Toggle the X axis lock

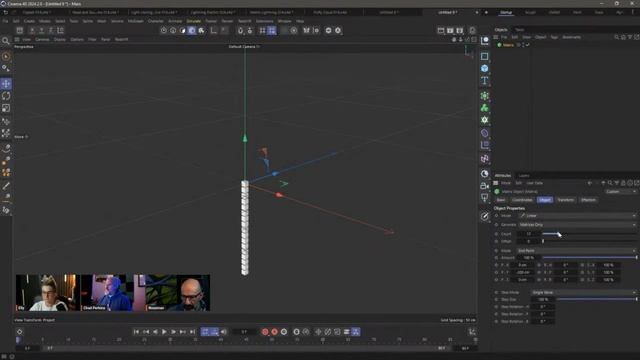pyautogui.click(x=32, y=30)
